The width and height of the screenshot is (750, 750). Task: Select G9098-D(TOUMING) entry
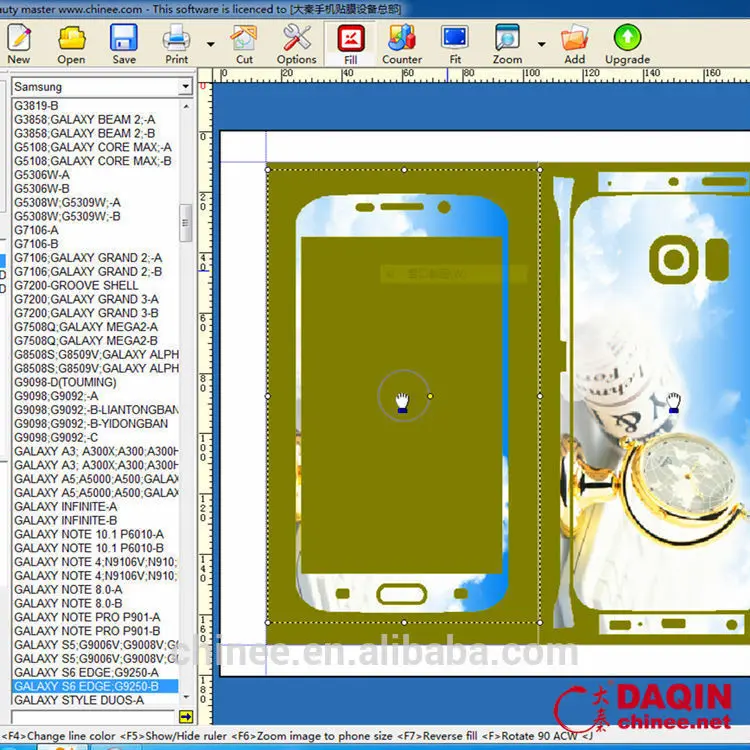65,382
